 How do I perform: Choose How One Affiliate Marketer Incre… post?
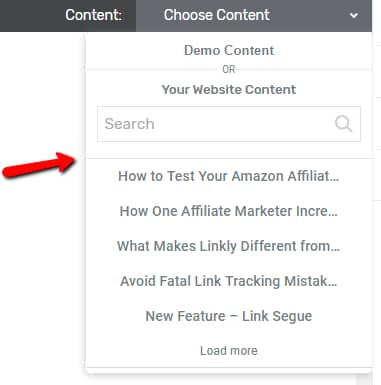[229, 211]
